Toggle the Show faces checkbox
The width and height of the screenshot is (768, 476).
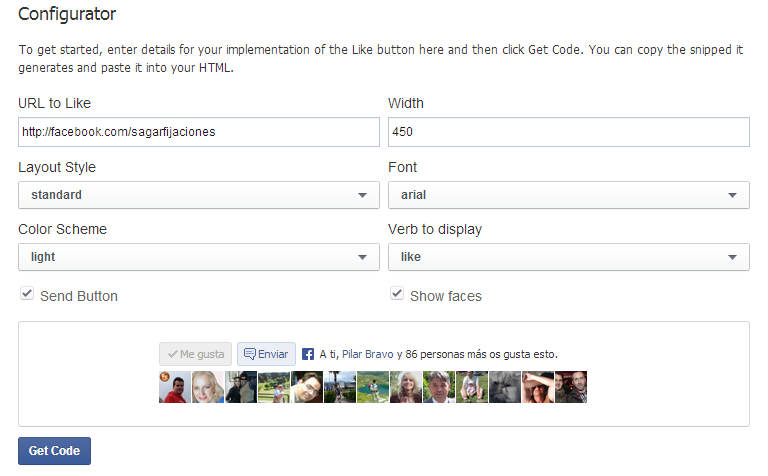pos(397,294)
